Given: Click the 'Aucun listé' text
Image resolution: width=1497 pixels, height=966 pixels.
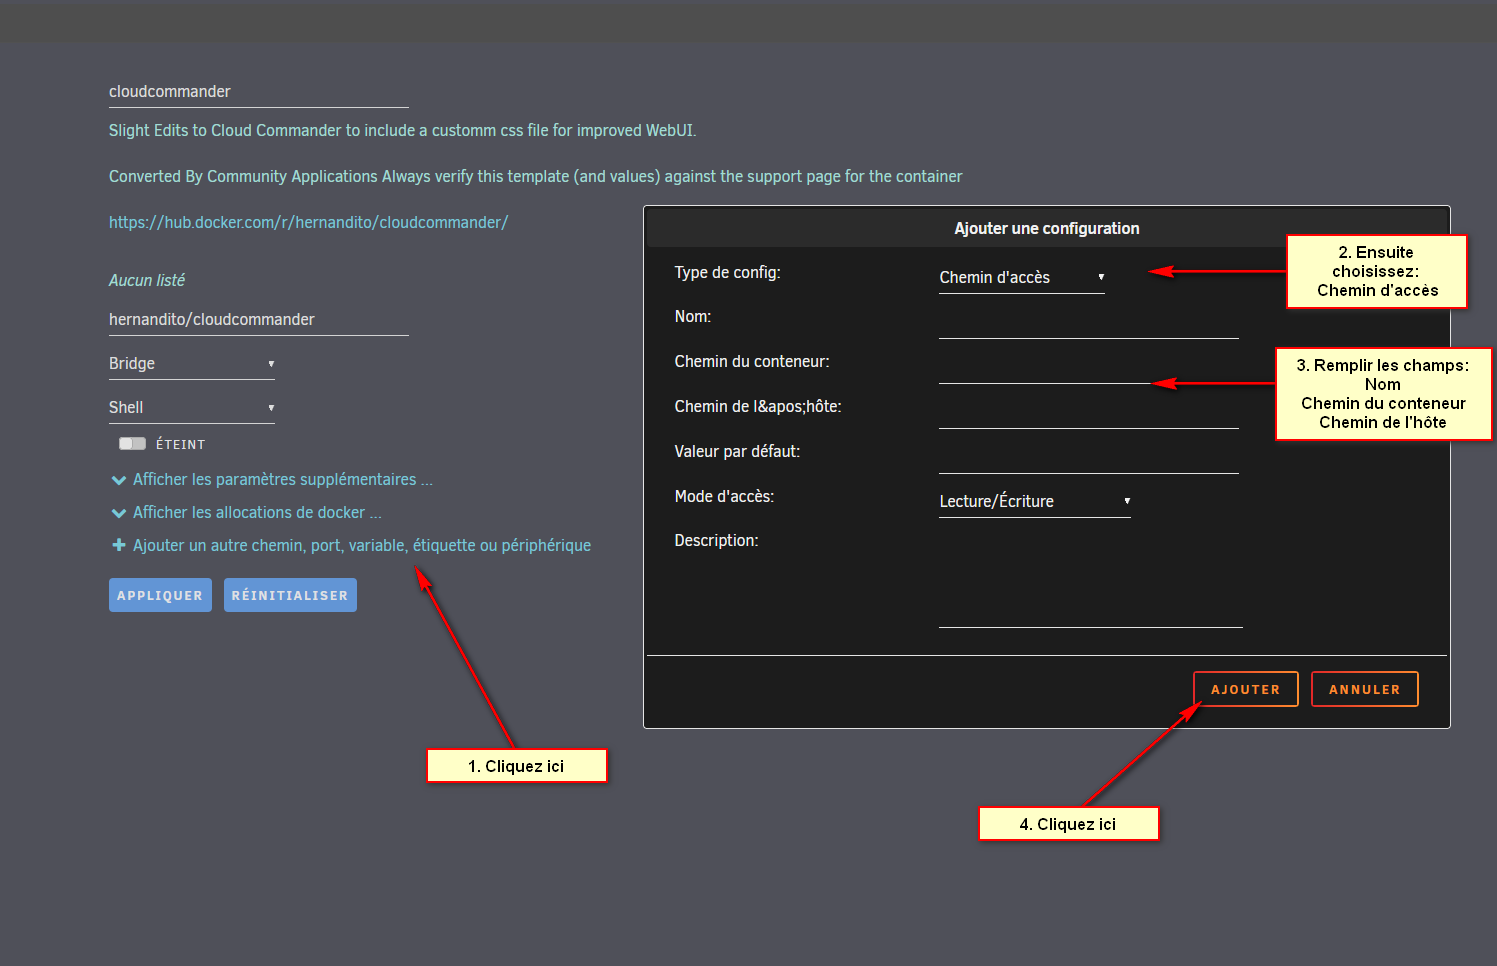Looking at the screenshot, I should point(147,281).
